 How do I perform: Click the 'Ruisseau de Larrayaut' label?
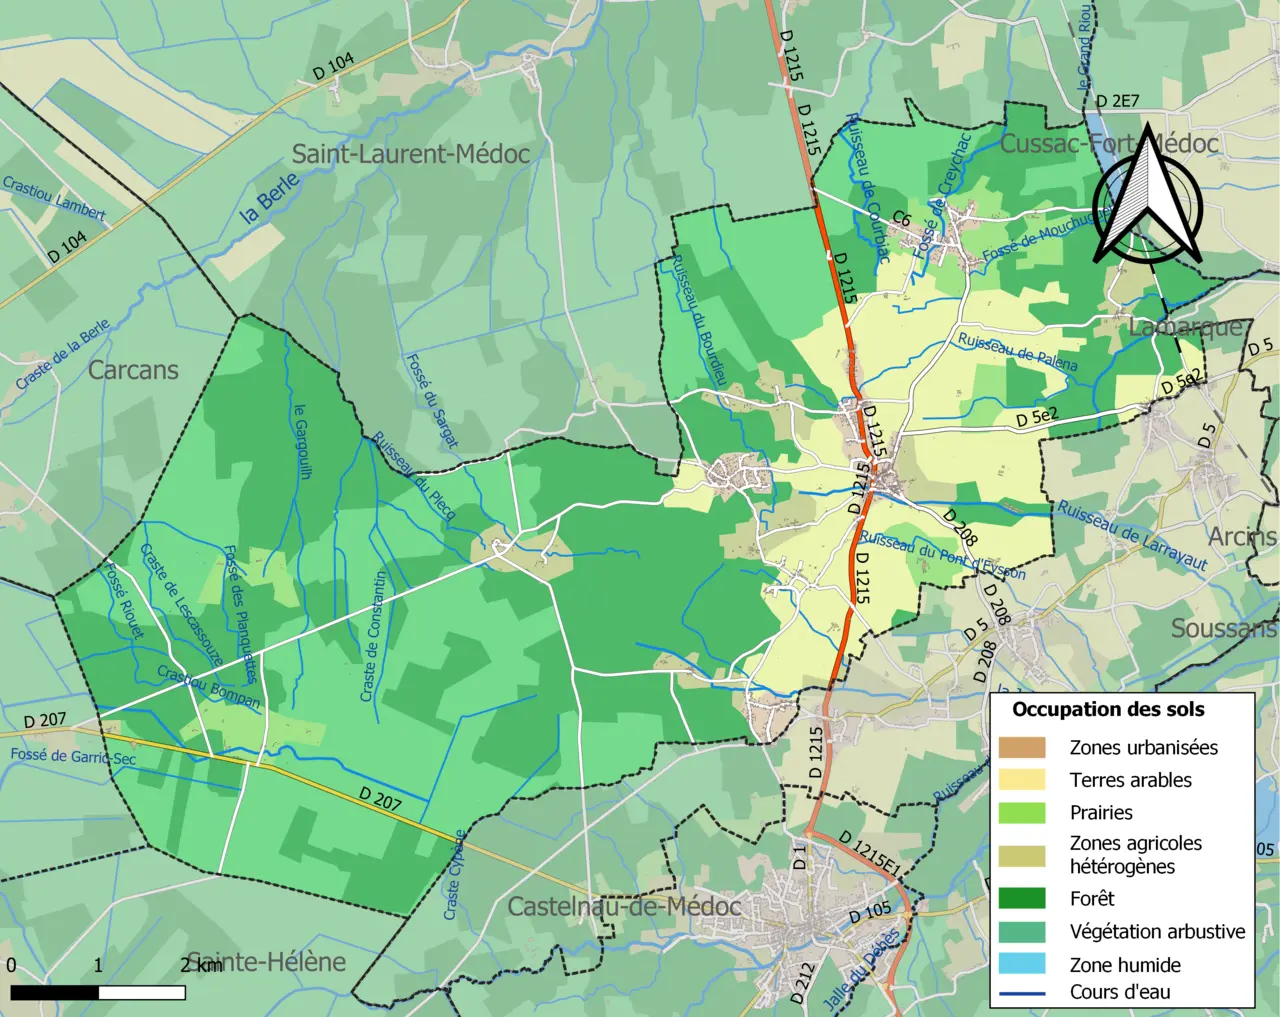click(x=1133, y=535)
